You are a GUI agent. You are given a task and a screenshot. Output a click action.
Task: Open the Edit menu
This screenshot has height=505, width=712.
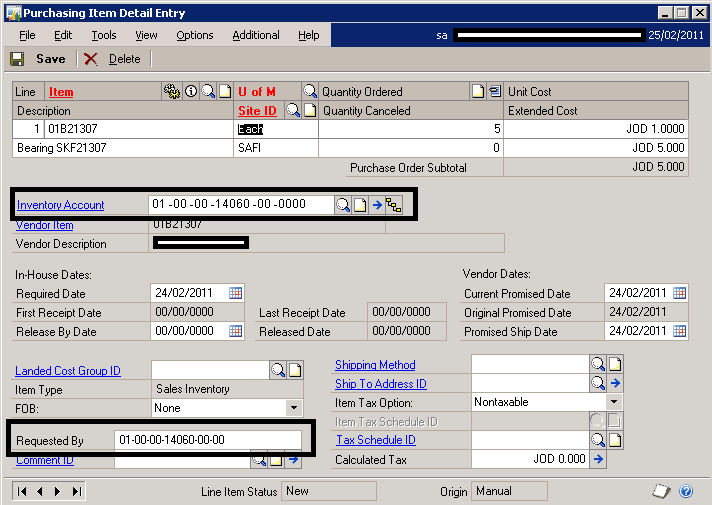63,35
